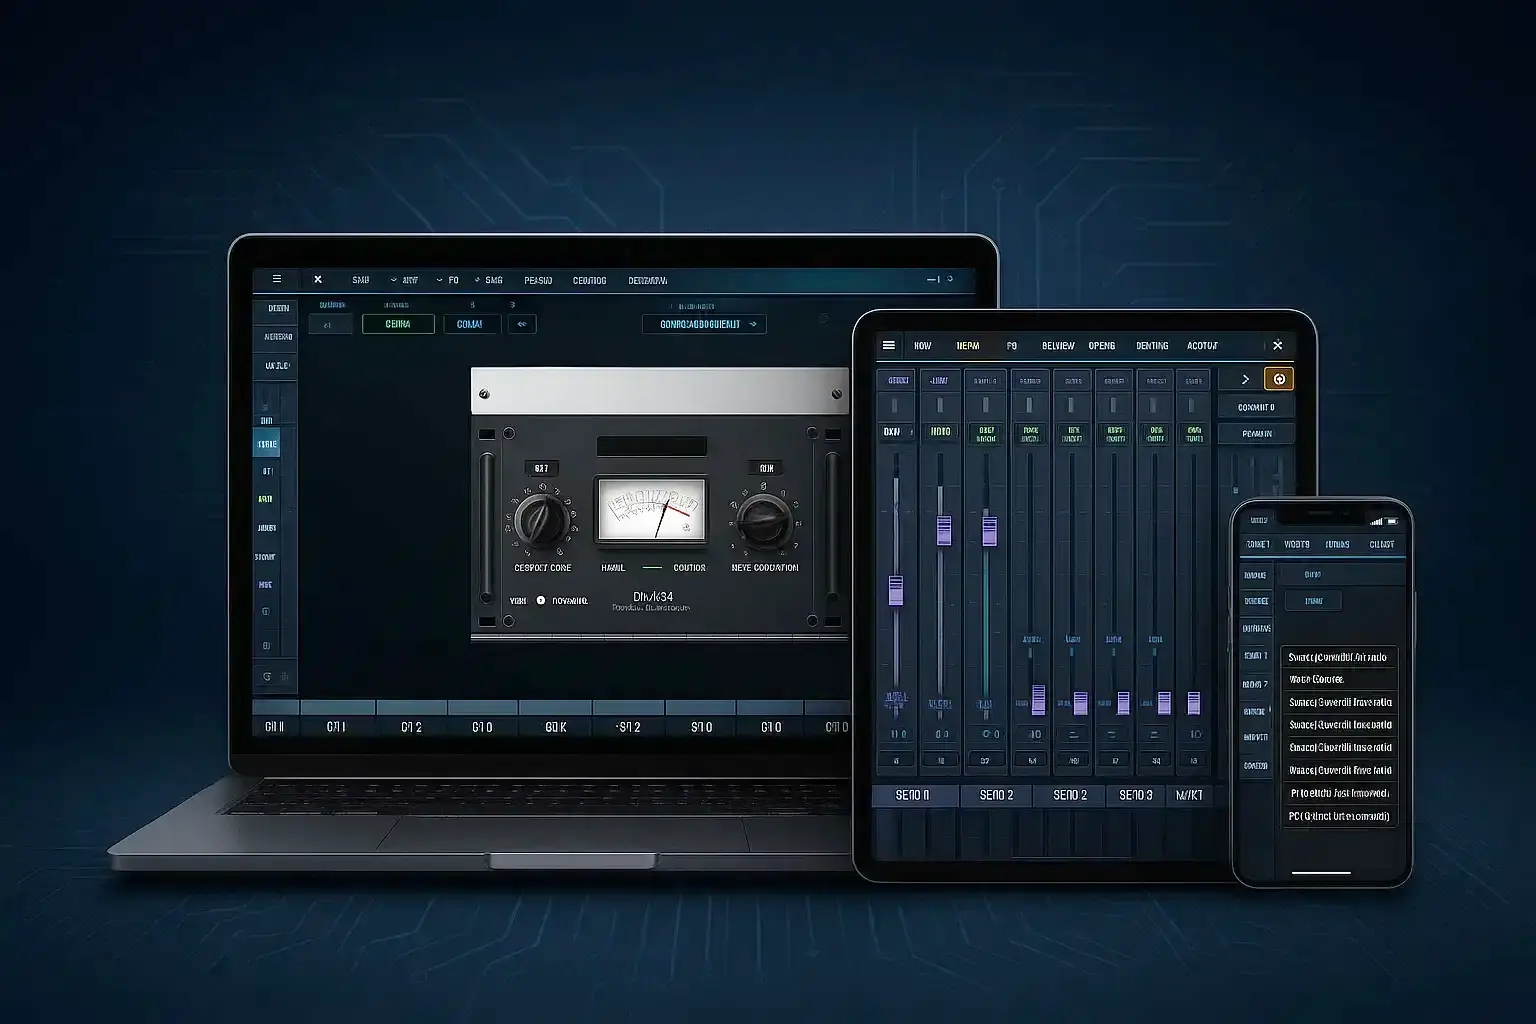
Task: Click the left knob above CESPOCT CONE
Action: point(542,520)
